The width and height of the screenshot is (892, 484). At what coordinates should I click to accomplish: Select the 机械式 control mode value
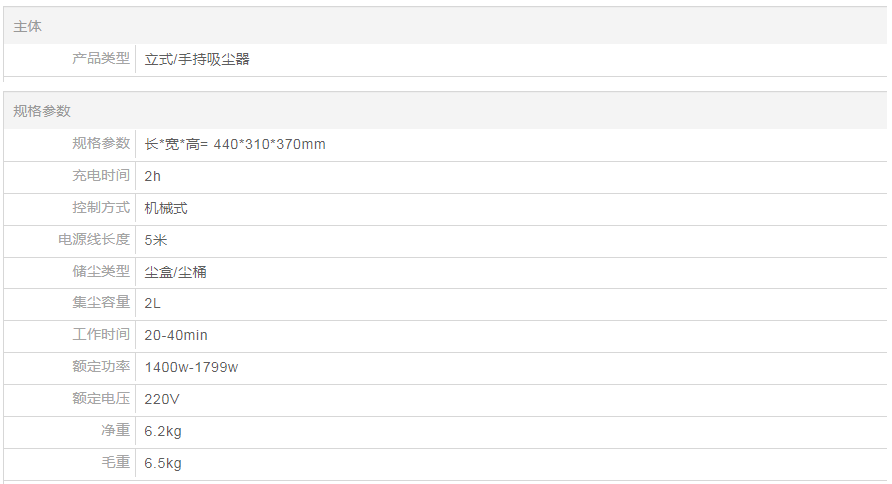[166, 208]
